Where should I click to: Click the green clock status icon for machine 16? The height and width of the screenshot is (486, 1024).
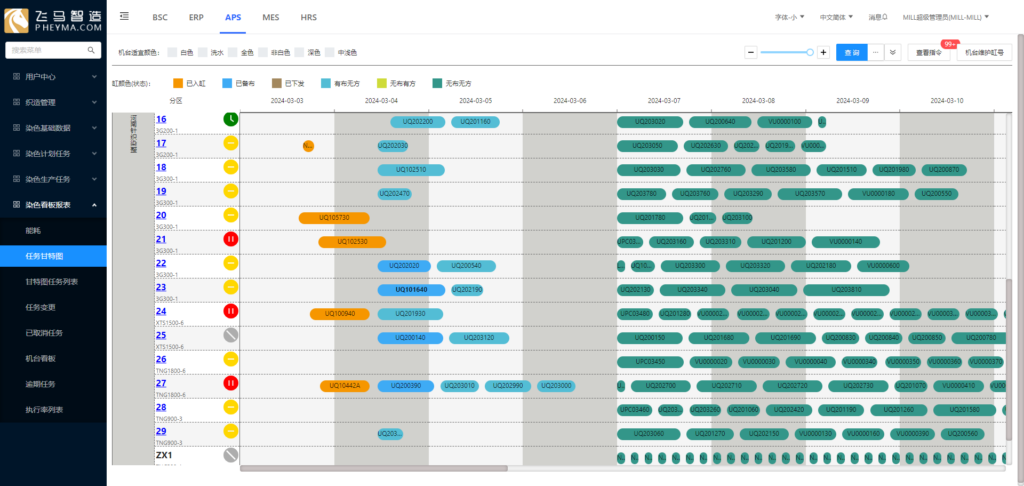(230, 119)
